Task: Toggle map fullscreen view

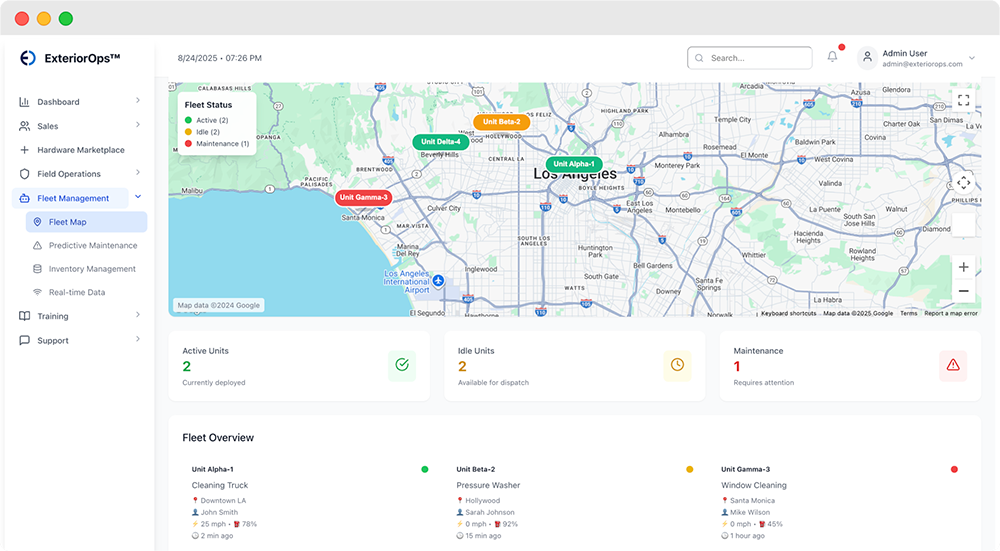Action: pos(963,100)
